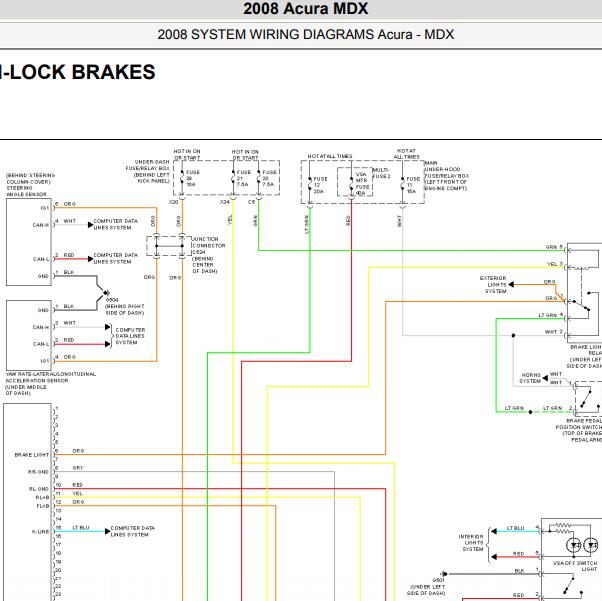
Task: Click the 'FUSE 12 20A' label
Action: pos(320,185)
